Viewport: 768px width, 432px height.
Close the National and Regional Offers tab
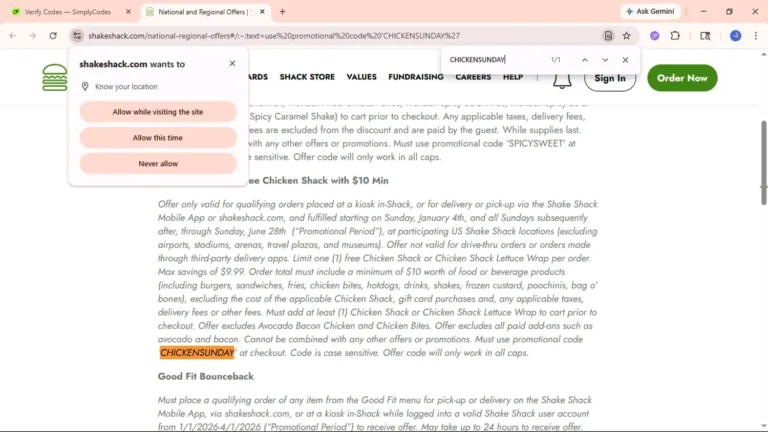coord(262,12)
